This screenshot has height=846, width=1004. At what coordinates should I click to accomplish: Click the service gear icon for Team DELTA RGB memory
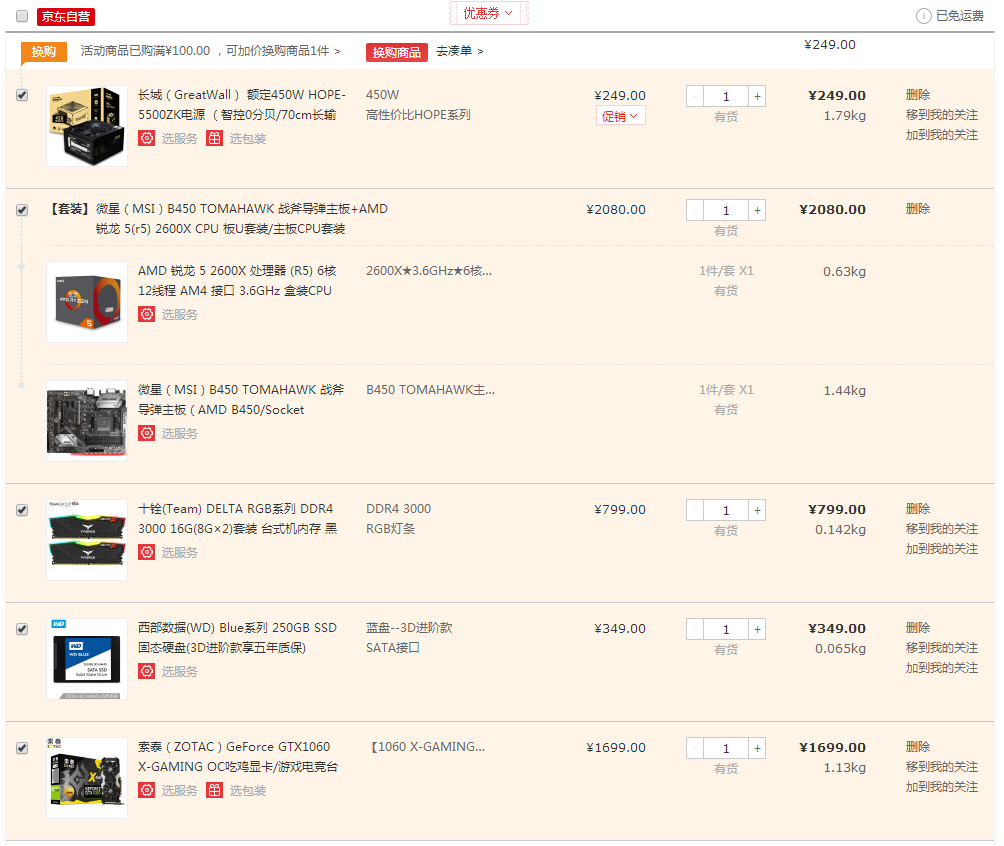(147, 552)
